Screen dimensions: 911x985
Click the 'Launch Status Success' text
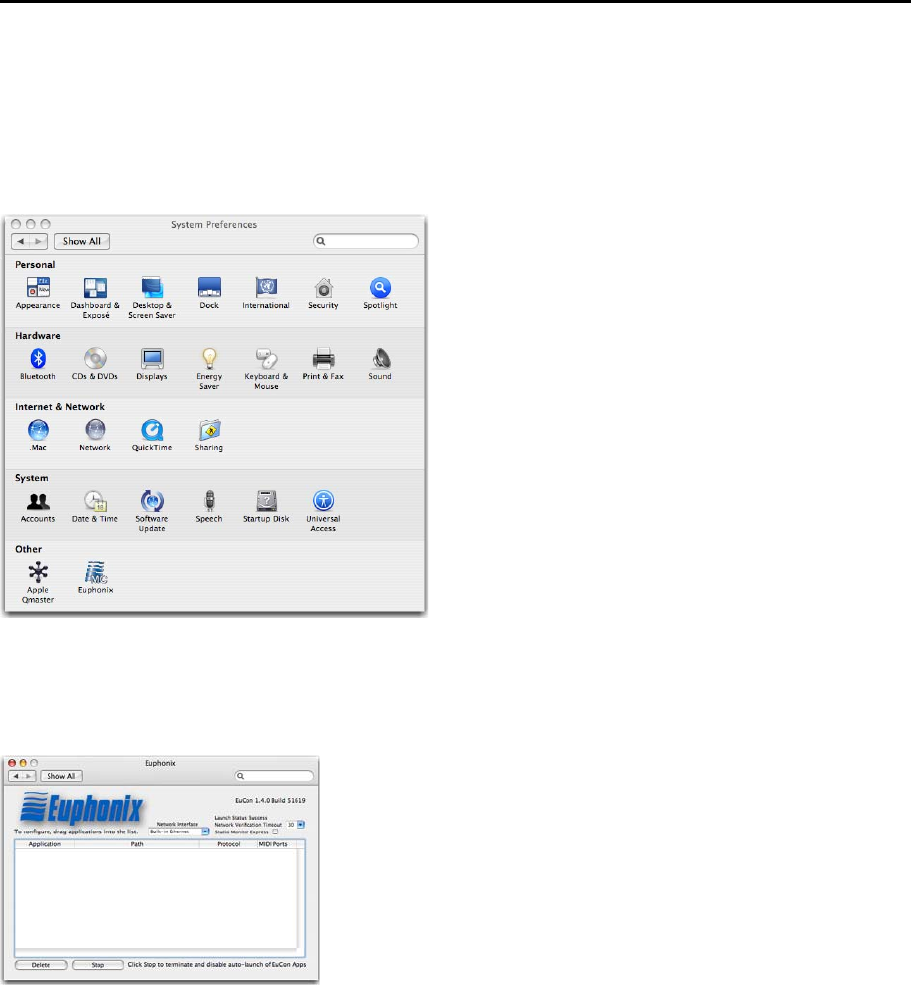pyautogui.click(x=241, y=818)
